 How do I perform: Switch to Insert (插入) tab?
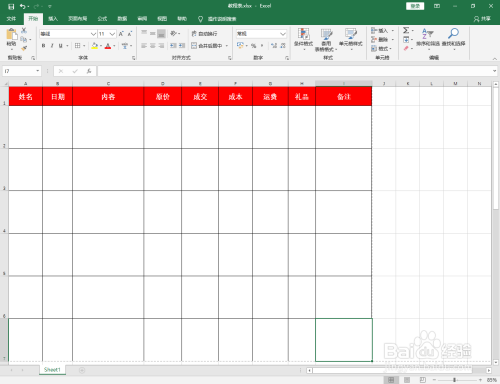coord(53,19)
